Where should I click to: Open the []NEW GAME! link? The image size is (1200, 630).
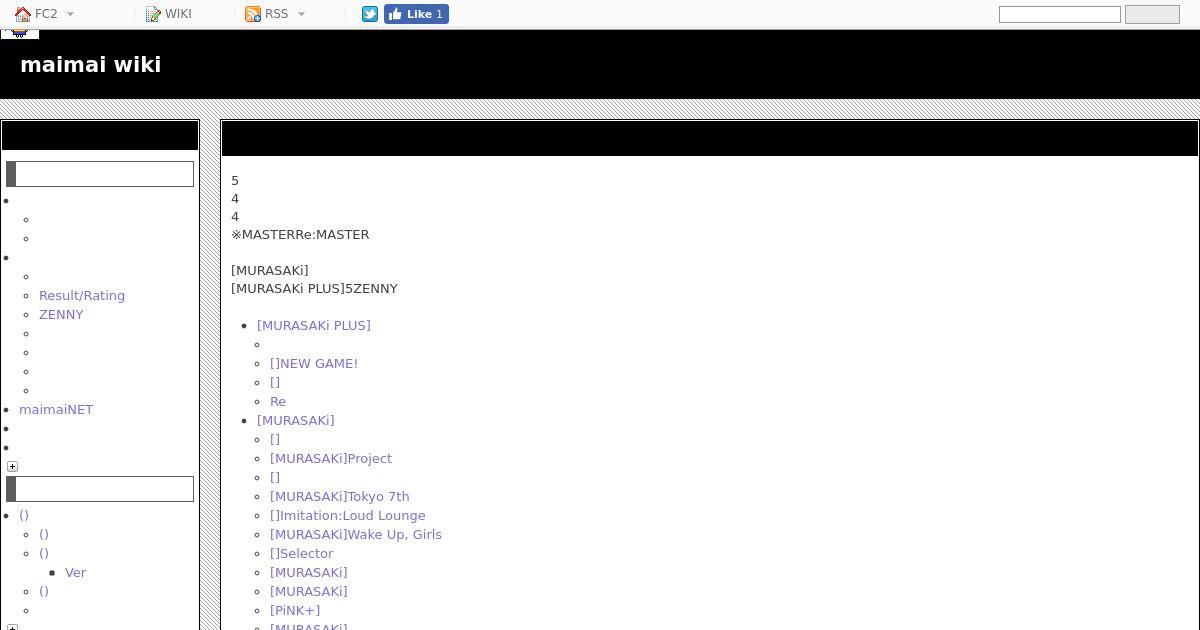pyautogui.click(x=314, y=363)
